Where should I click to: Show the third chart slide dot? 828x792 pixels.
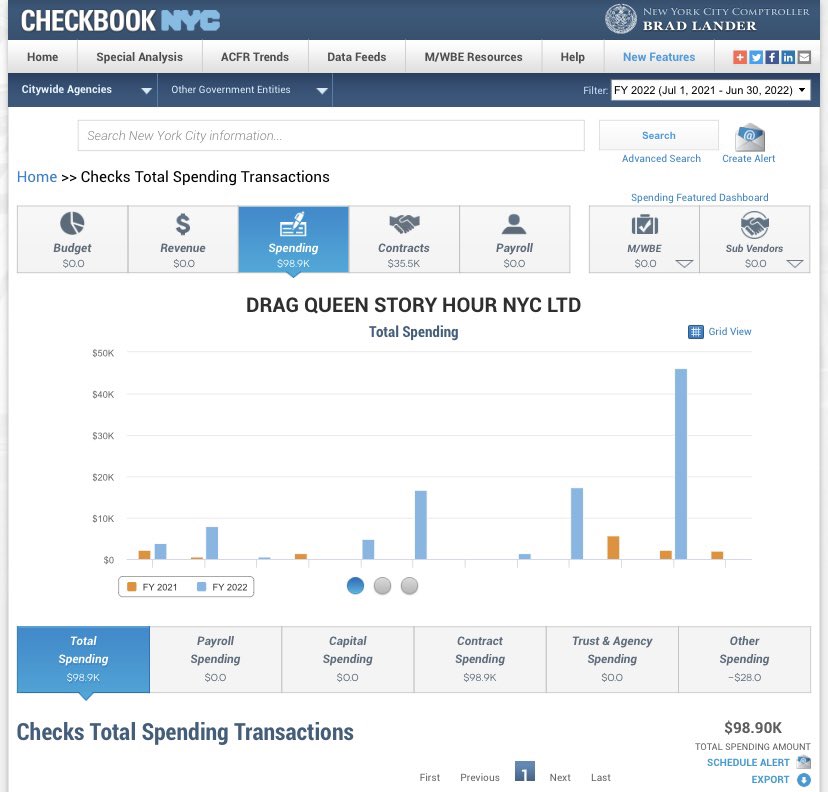[409, 586]
